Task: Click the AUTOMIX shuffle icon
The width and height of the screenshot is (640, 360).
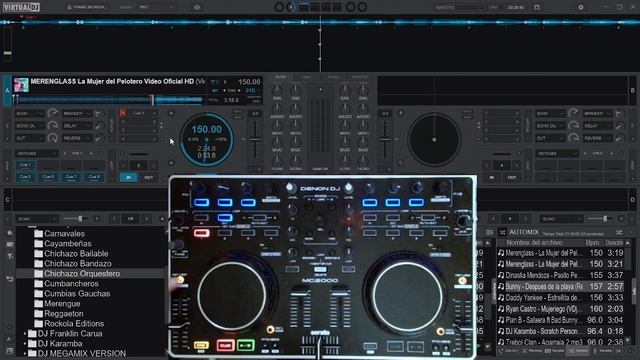Action: tap(502, 232)
